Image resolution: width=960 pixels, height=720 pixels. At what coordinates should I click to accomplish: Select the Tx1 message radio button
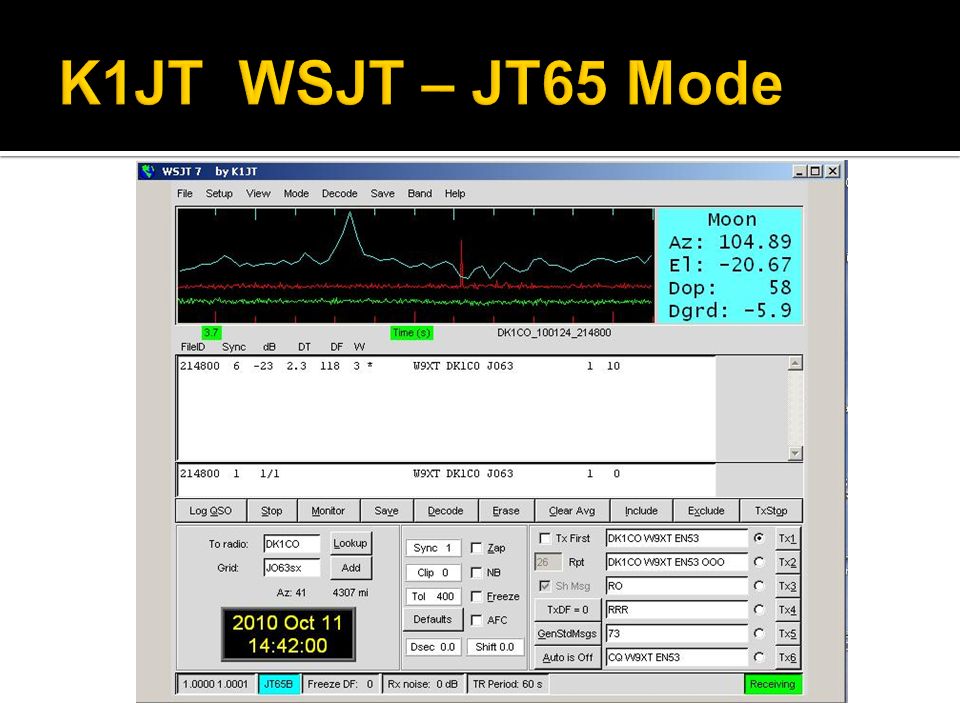[x=759, y=538]
